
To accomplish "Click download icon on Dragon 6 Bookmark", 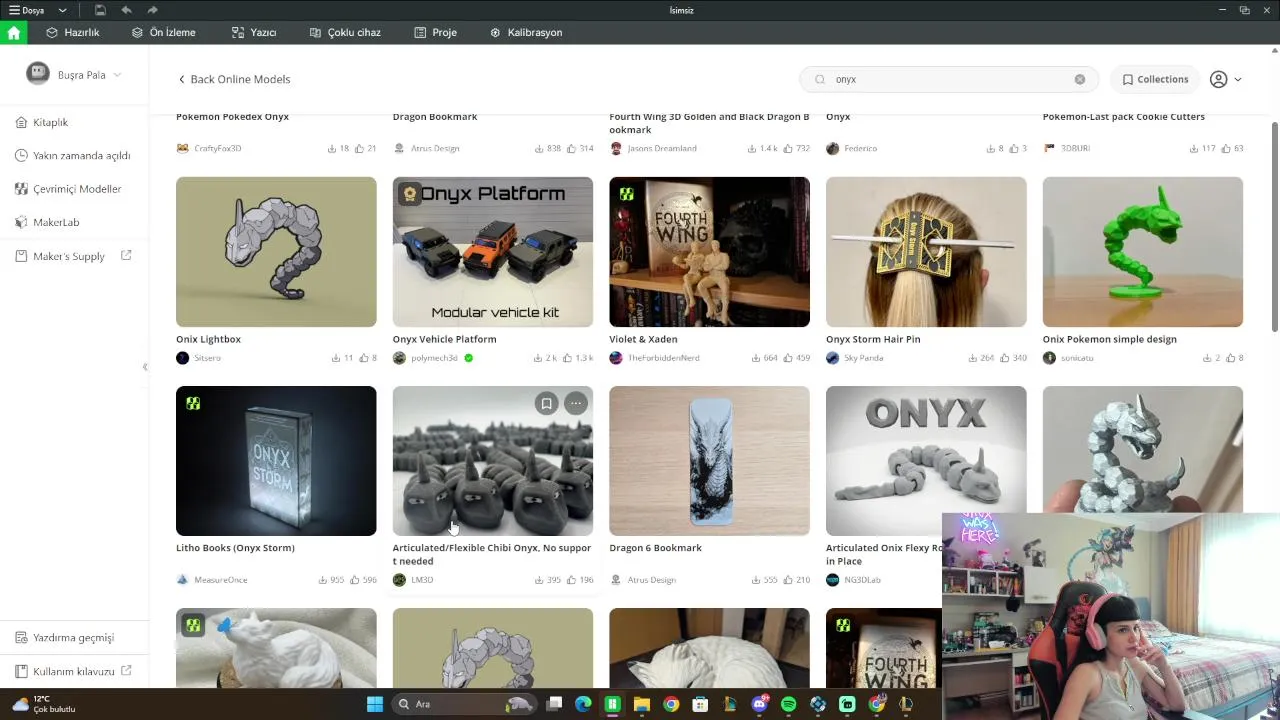I will coord(757,580).
